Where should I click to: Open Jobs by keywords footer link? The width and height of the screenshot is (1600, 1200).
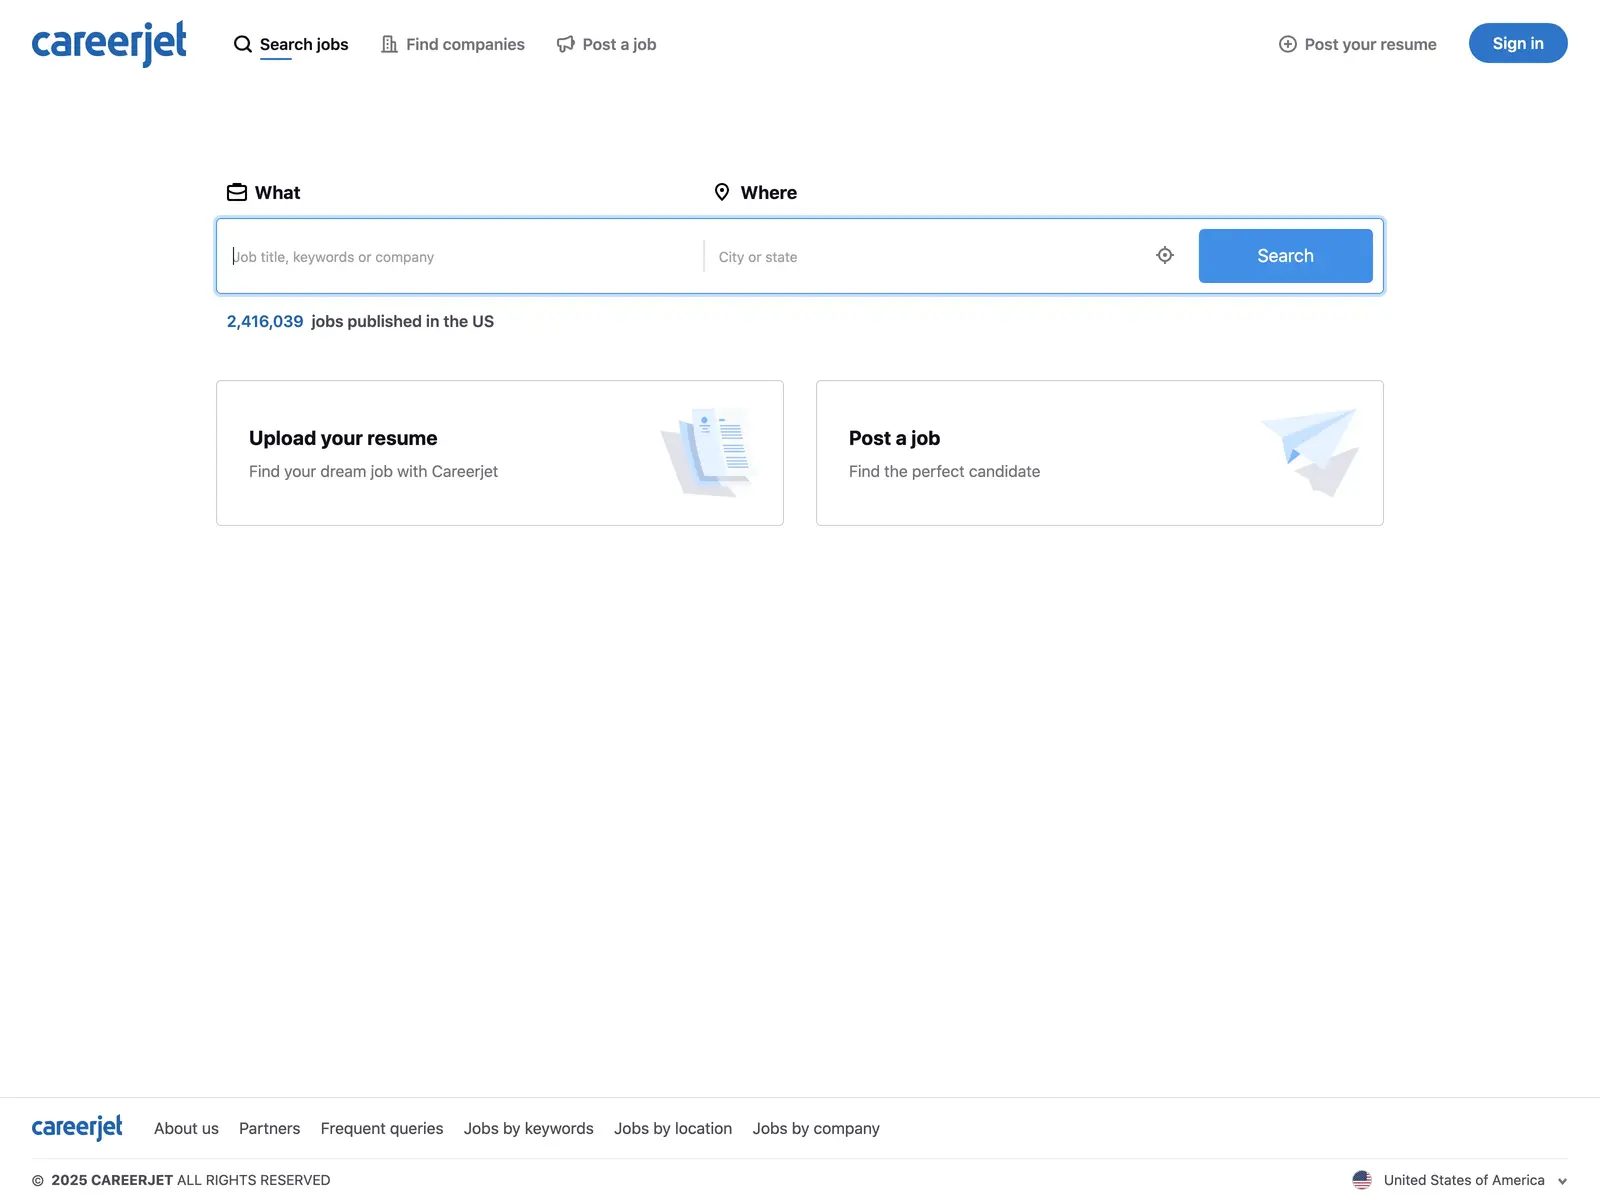click(x=529, y=1128)
